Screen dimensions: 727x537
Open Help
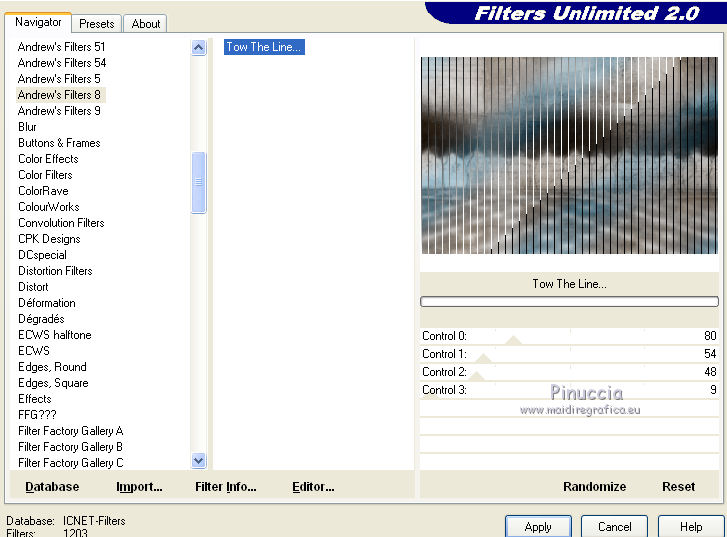[691, 527]
